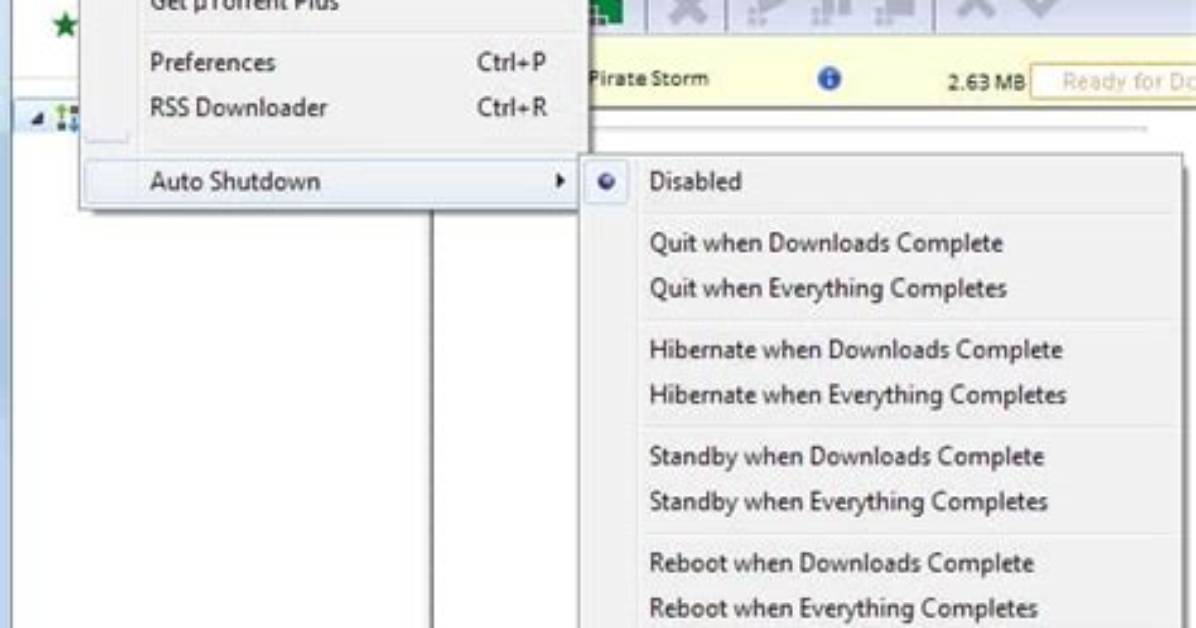Screen dimensions: 1196x628
Task: Choose Reboot when Everything Completes
Action: 843,609
